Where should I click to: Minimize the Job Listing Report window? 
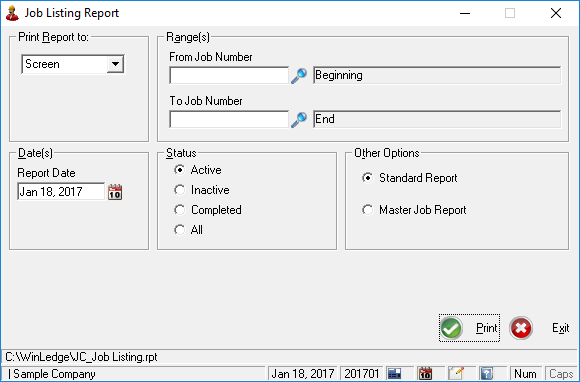(x=465, y=13)
